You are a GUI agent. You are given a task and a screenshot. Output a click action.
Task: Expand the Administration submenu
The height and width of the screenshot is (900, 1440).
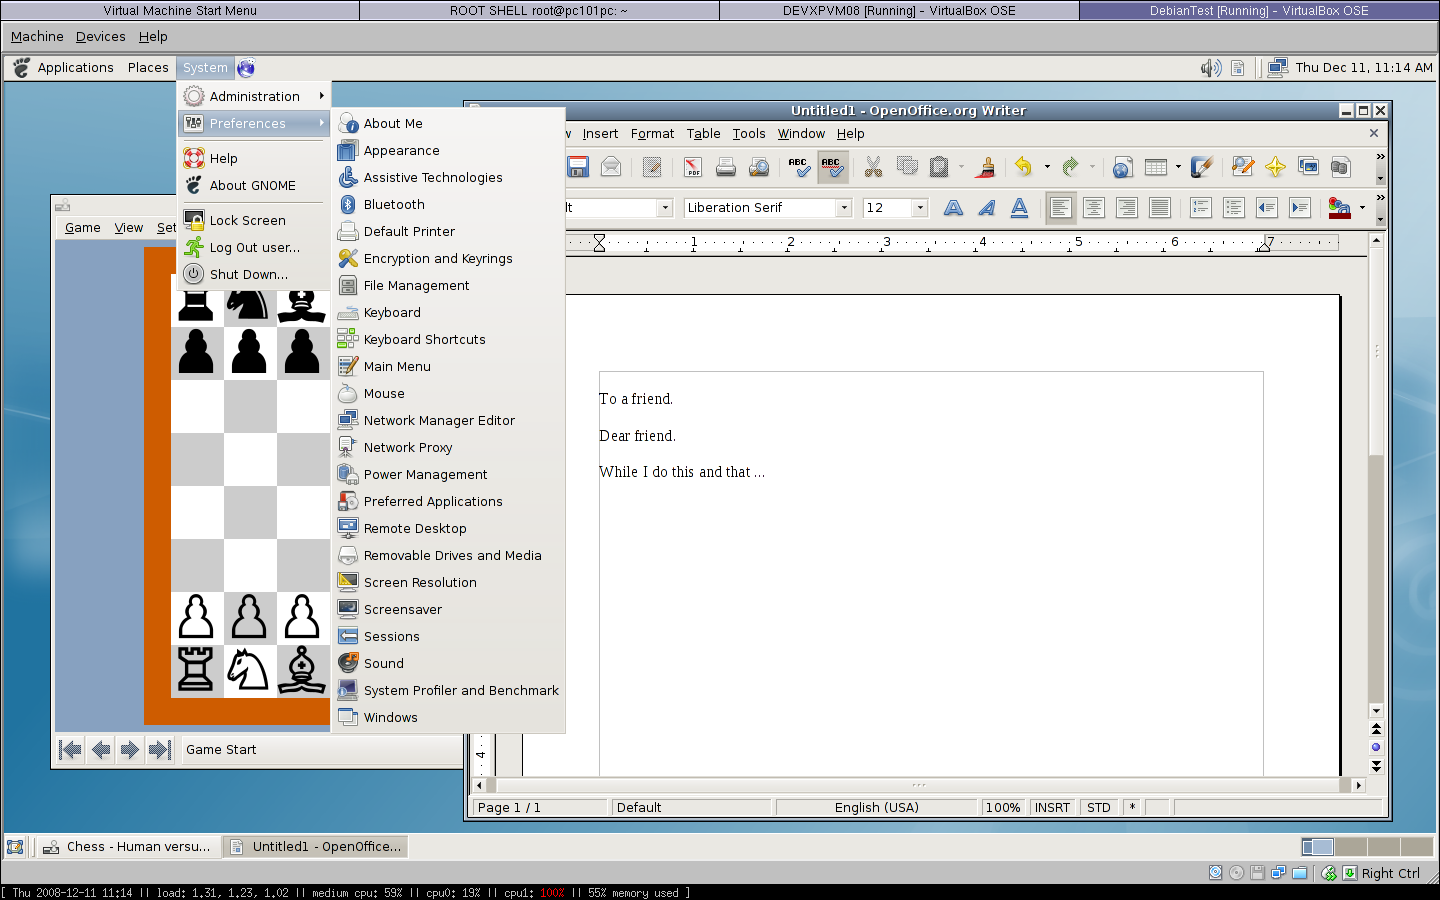coord(254,96)
